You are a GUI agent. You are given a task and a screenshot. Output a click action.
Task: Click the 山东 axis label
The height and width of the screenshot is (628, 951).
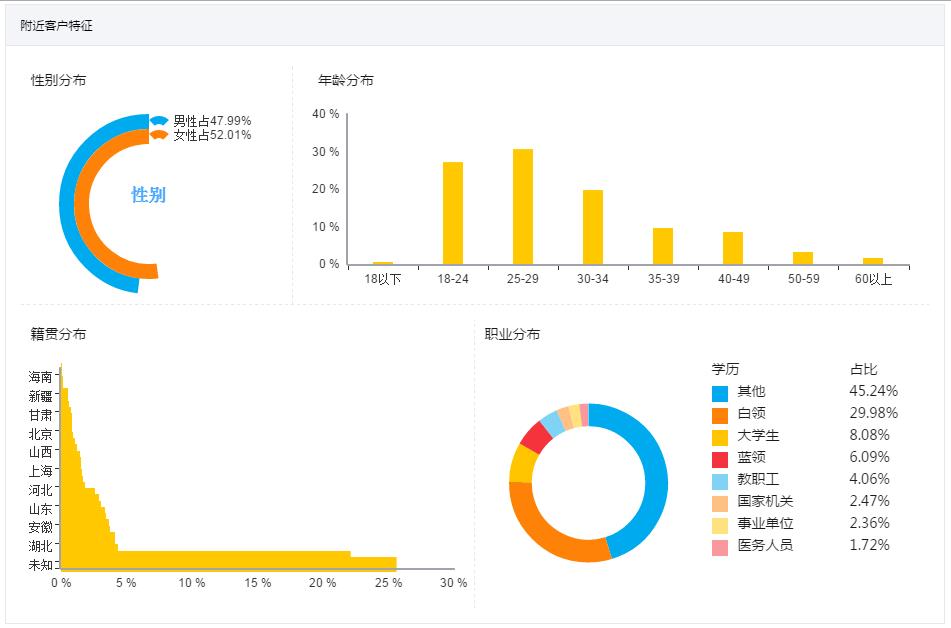(x=41, y=508)
